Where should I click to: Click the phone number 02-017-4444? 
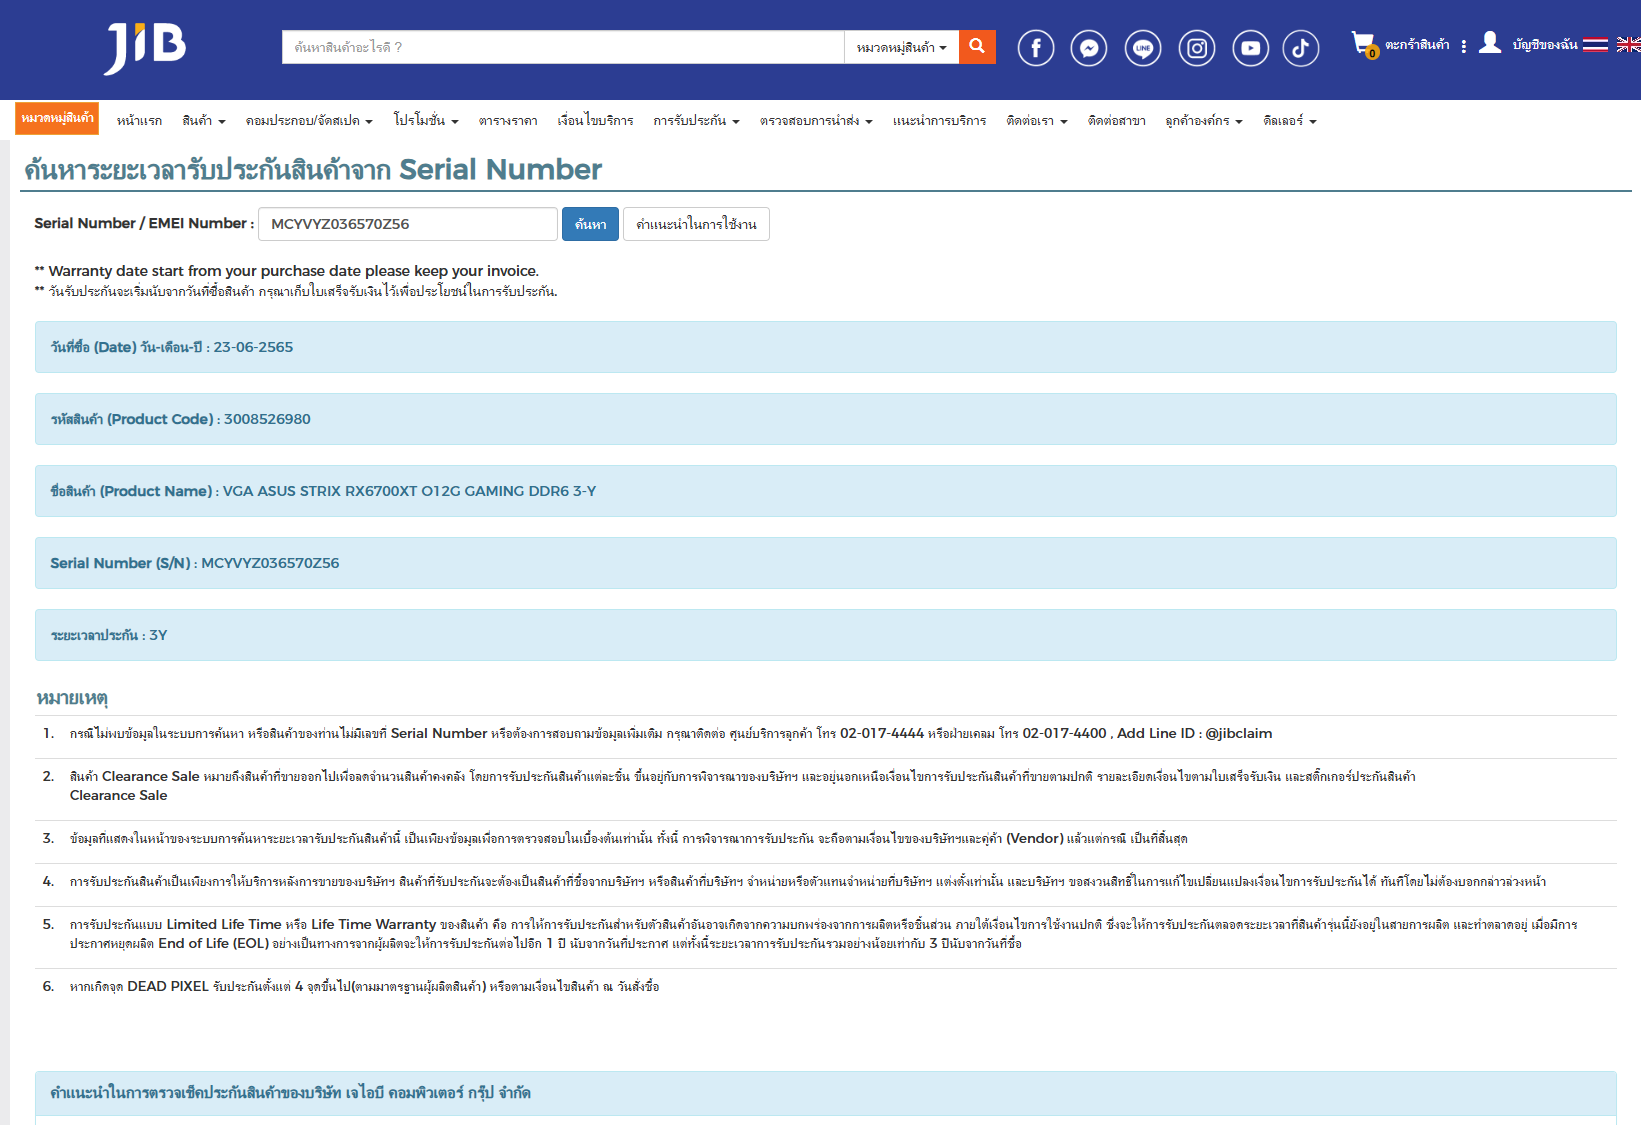pos(882,733)
